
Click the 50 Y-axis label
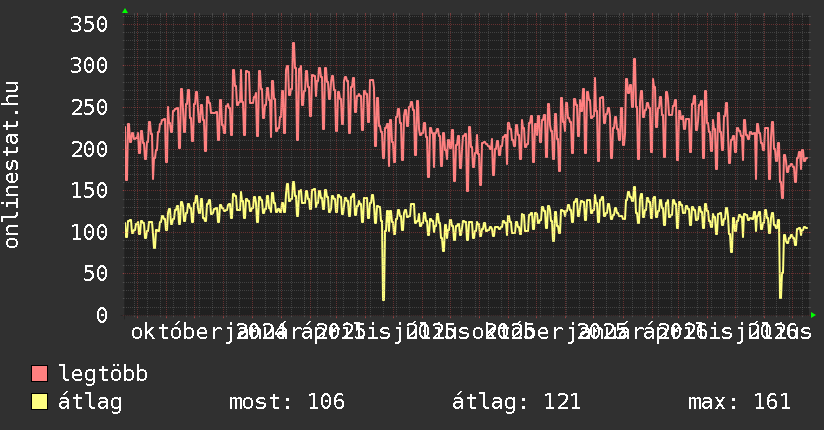click(95, 273)
